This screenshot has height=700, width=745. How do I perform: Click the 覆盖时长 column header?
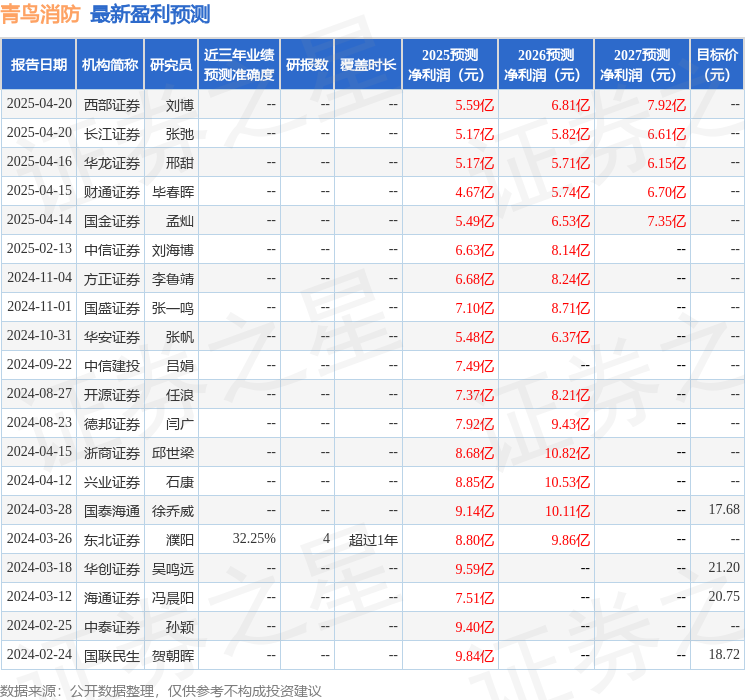tap(368, 65)
